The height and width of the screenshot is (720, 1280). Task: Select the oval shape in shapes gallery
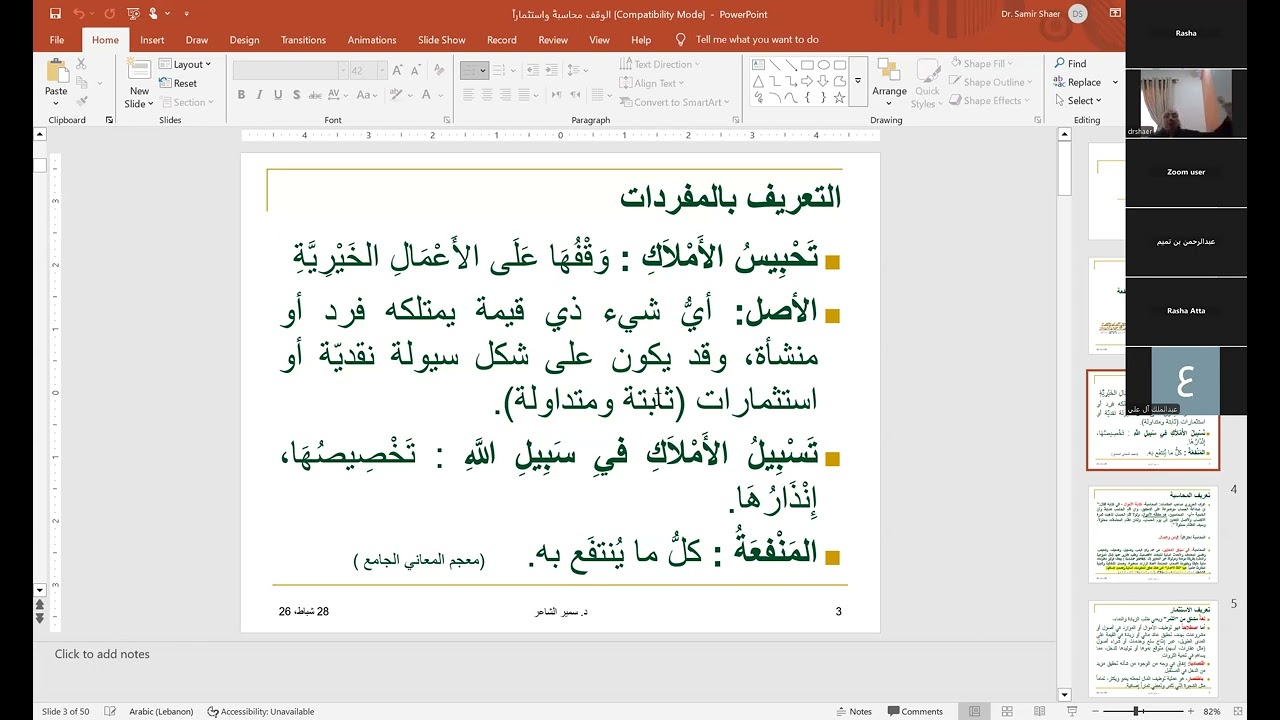pos(823,65)
